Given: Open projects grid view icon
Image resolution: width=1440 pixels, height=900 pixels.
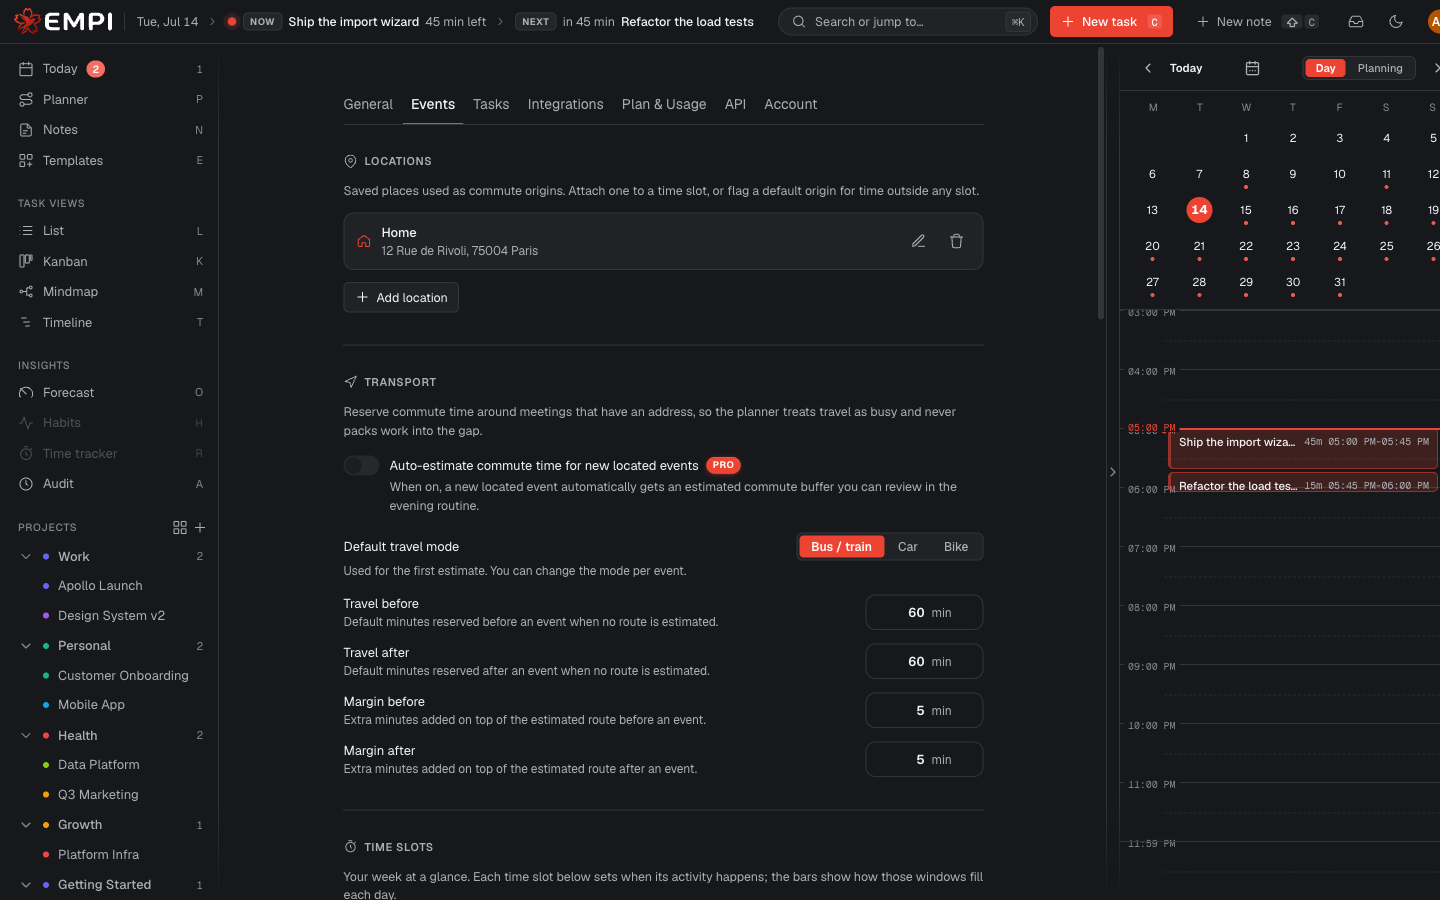Looking at the screenshot, I should point(180,527).
